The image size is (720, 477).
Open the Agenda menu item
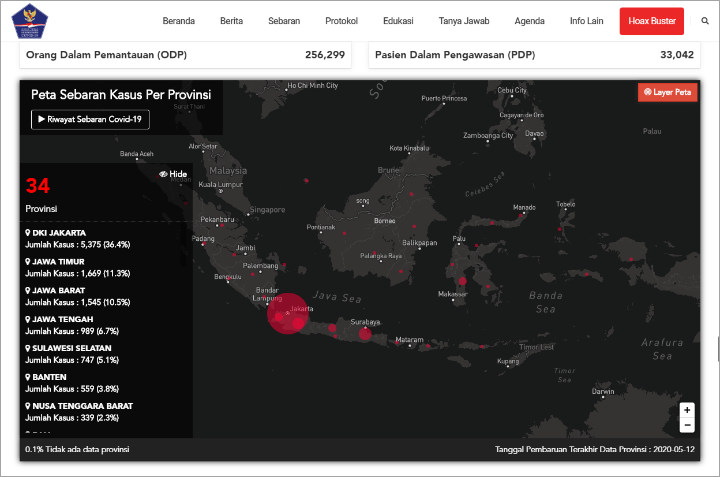pos(529,21)
